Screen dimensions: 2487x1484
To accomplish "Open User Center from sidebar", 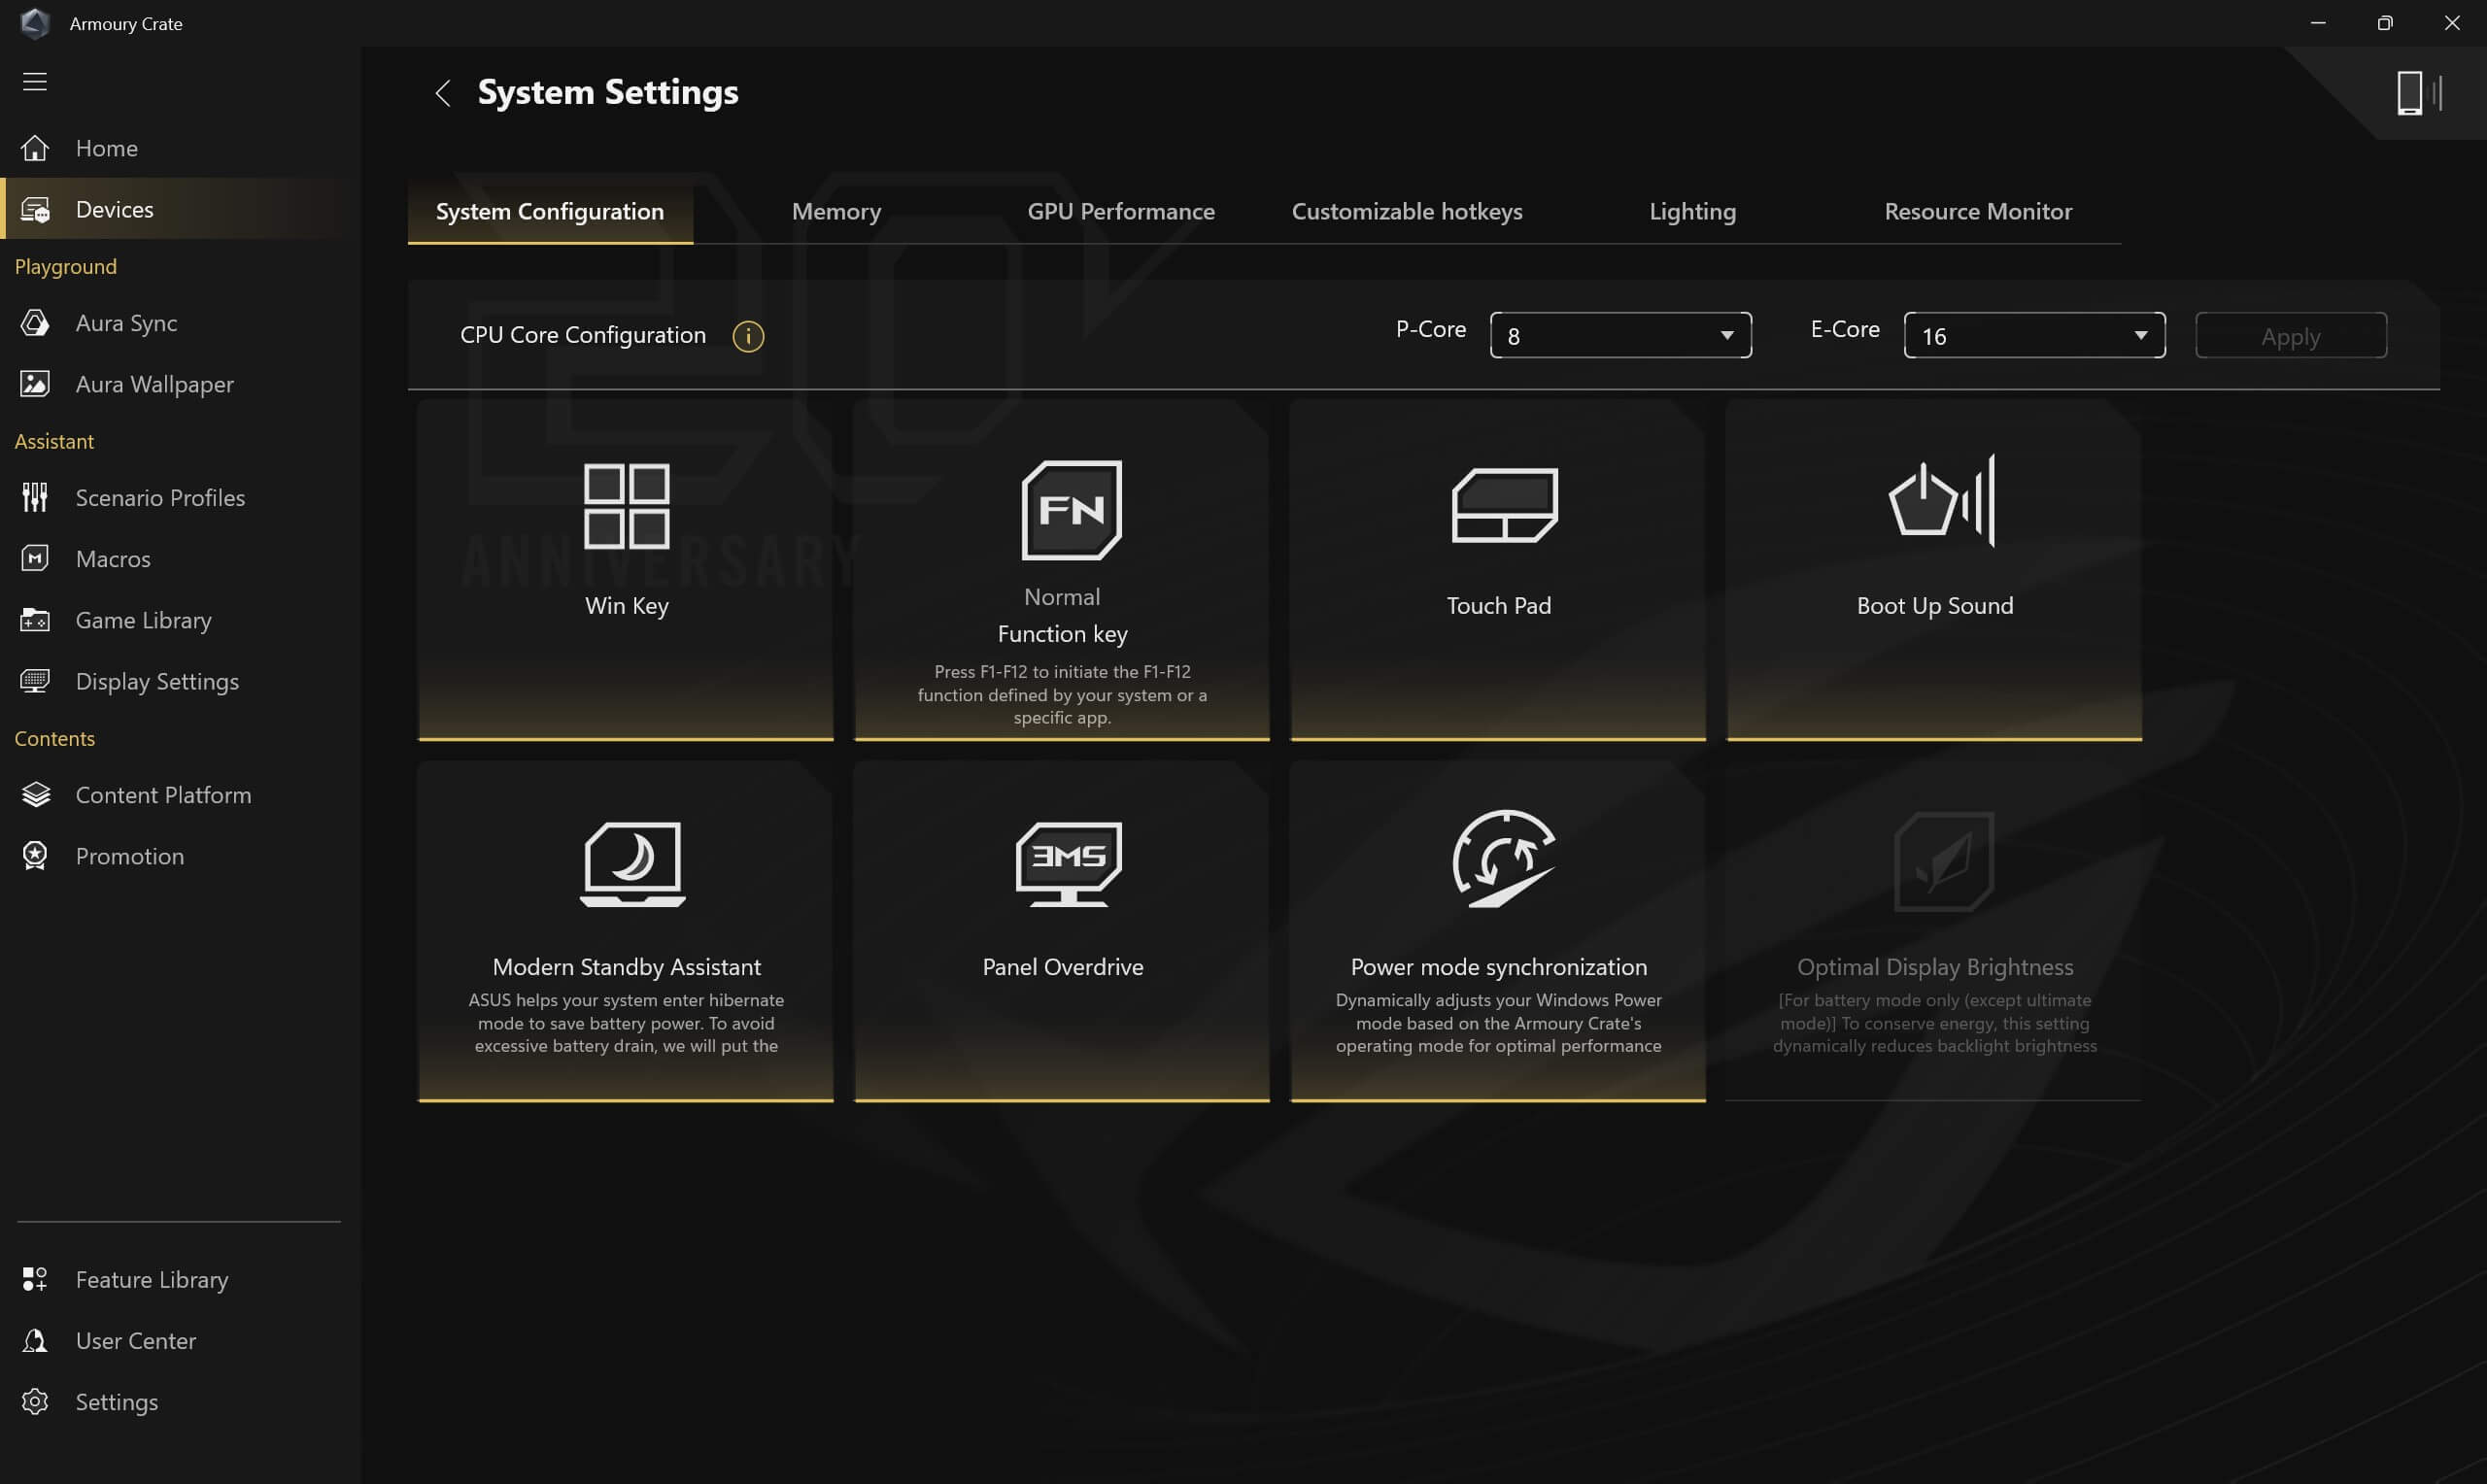I will [x=180, y=1341].
